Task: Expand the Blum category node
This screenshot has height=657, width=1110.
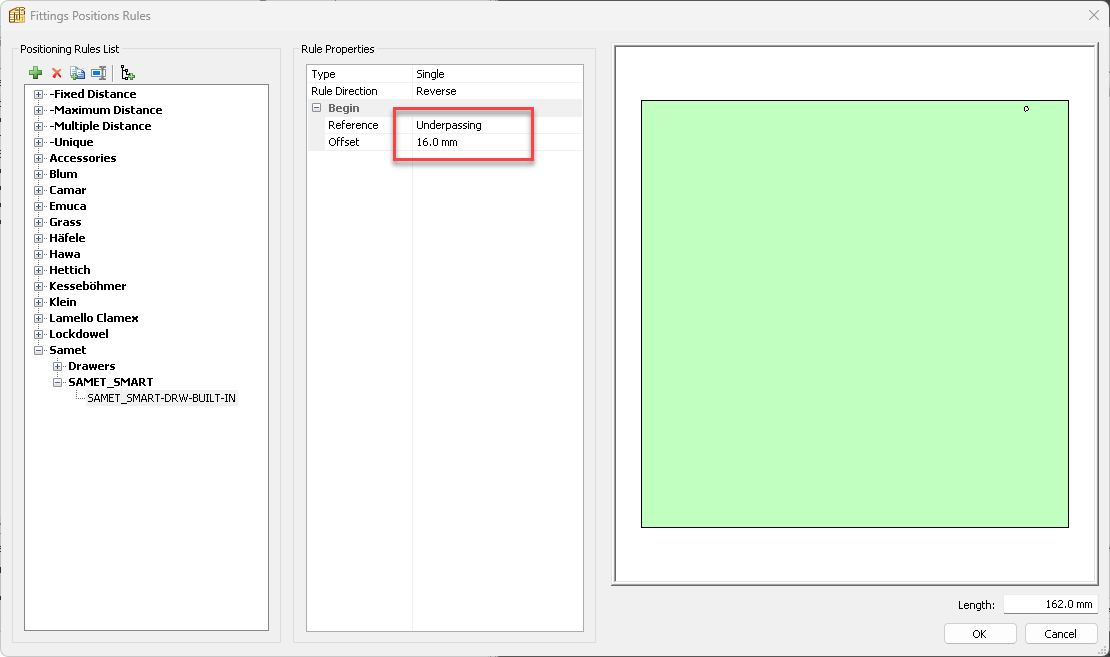Action: pyautogui.click(x=39, y=174)
